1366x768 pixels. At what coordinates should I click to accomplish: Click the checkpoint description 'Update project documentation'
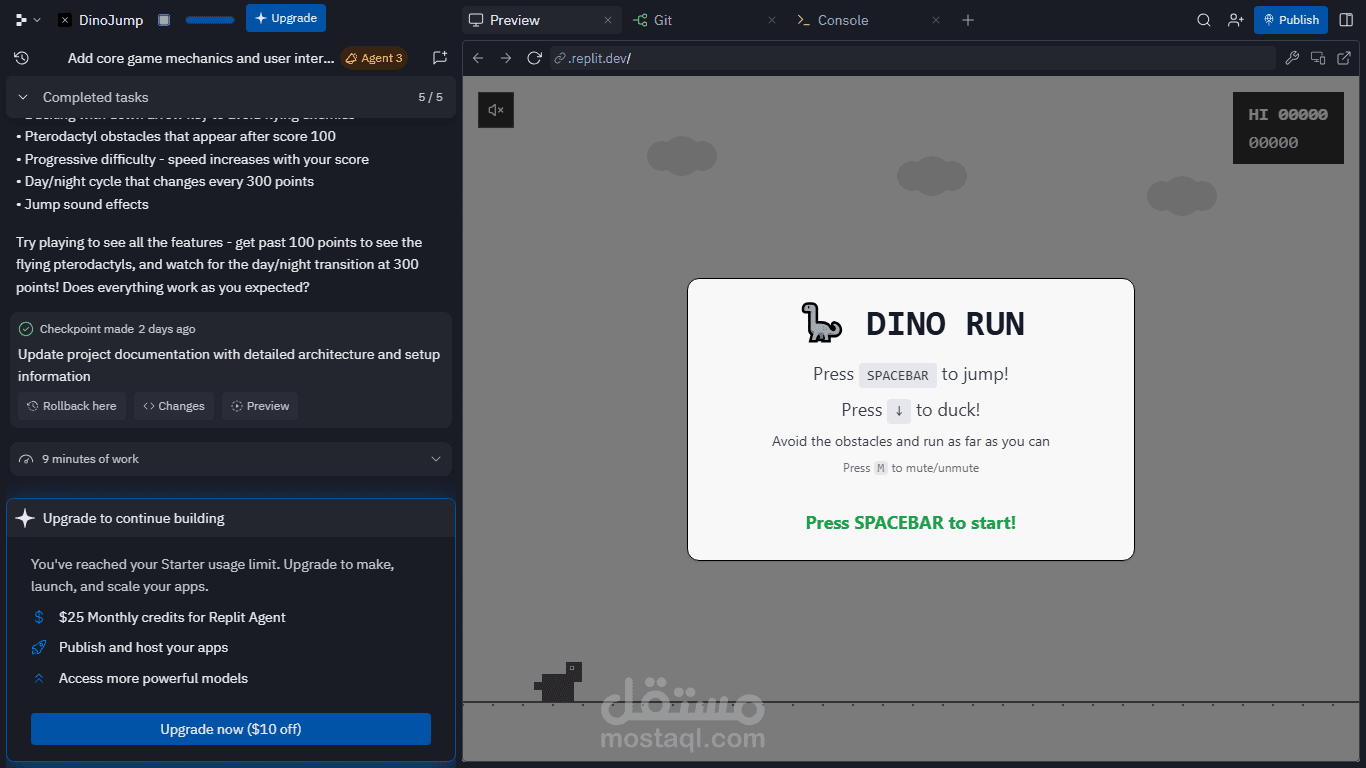229,365
